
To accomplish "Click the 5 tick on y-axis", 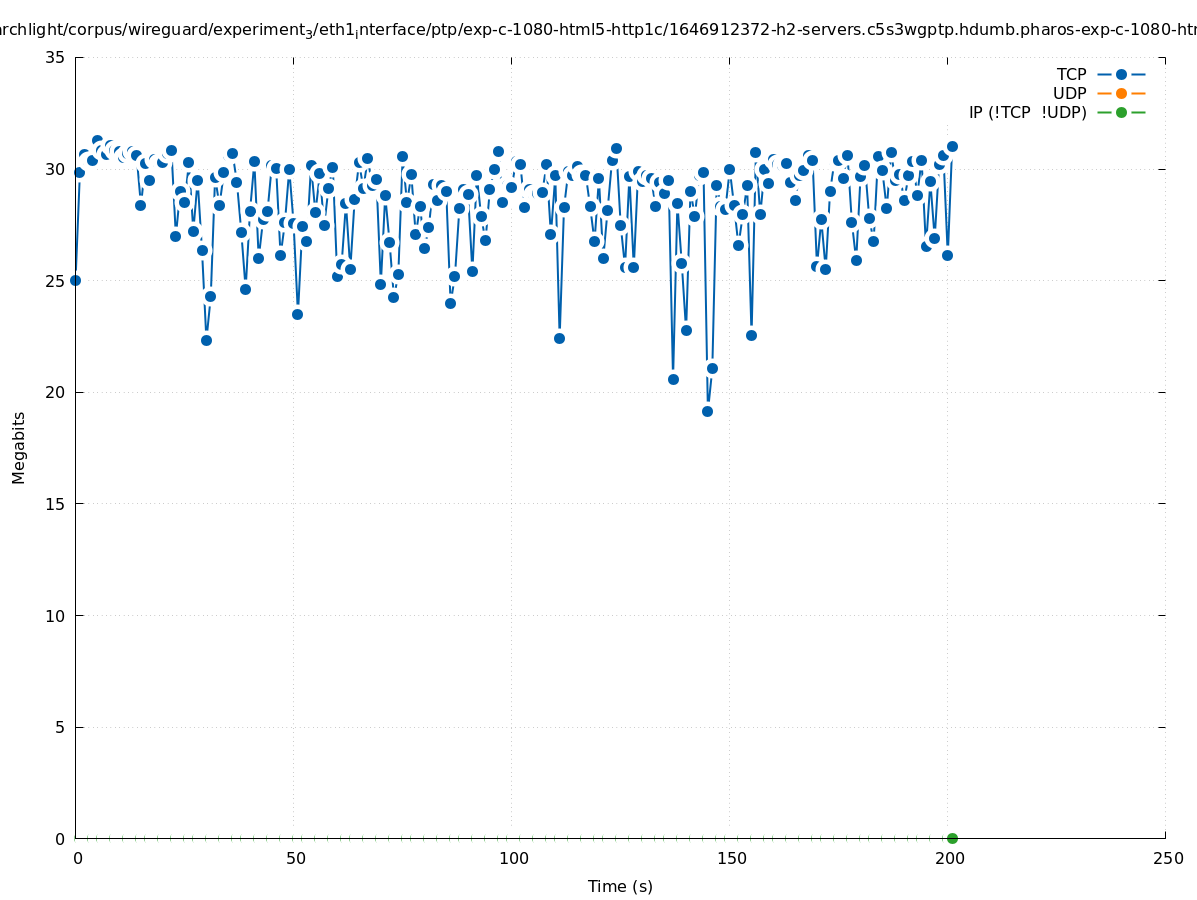I will [60, 727].
